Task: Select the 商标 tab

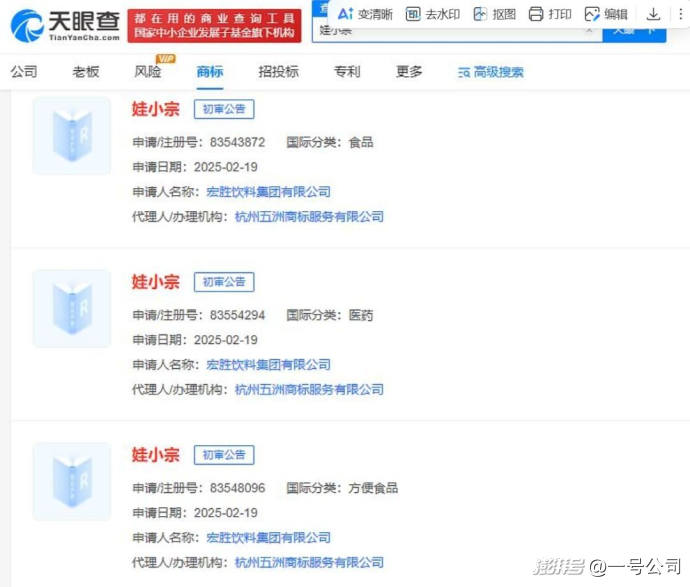Action: click(x=210, y=71)
